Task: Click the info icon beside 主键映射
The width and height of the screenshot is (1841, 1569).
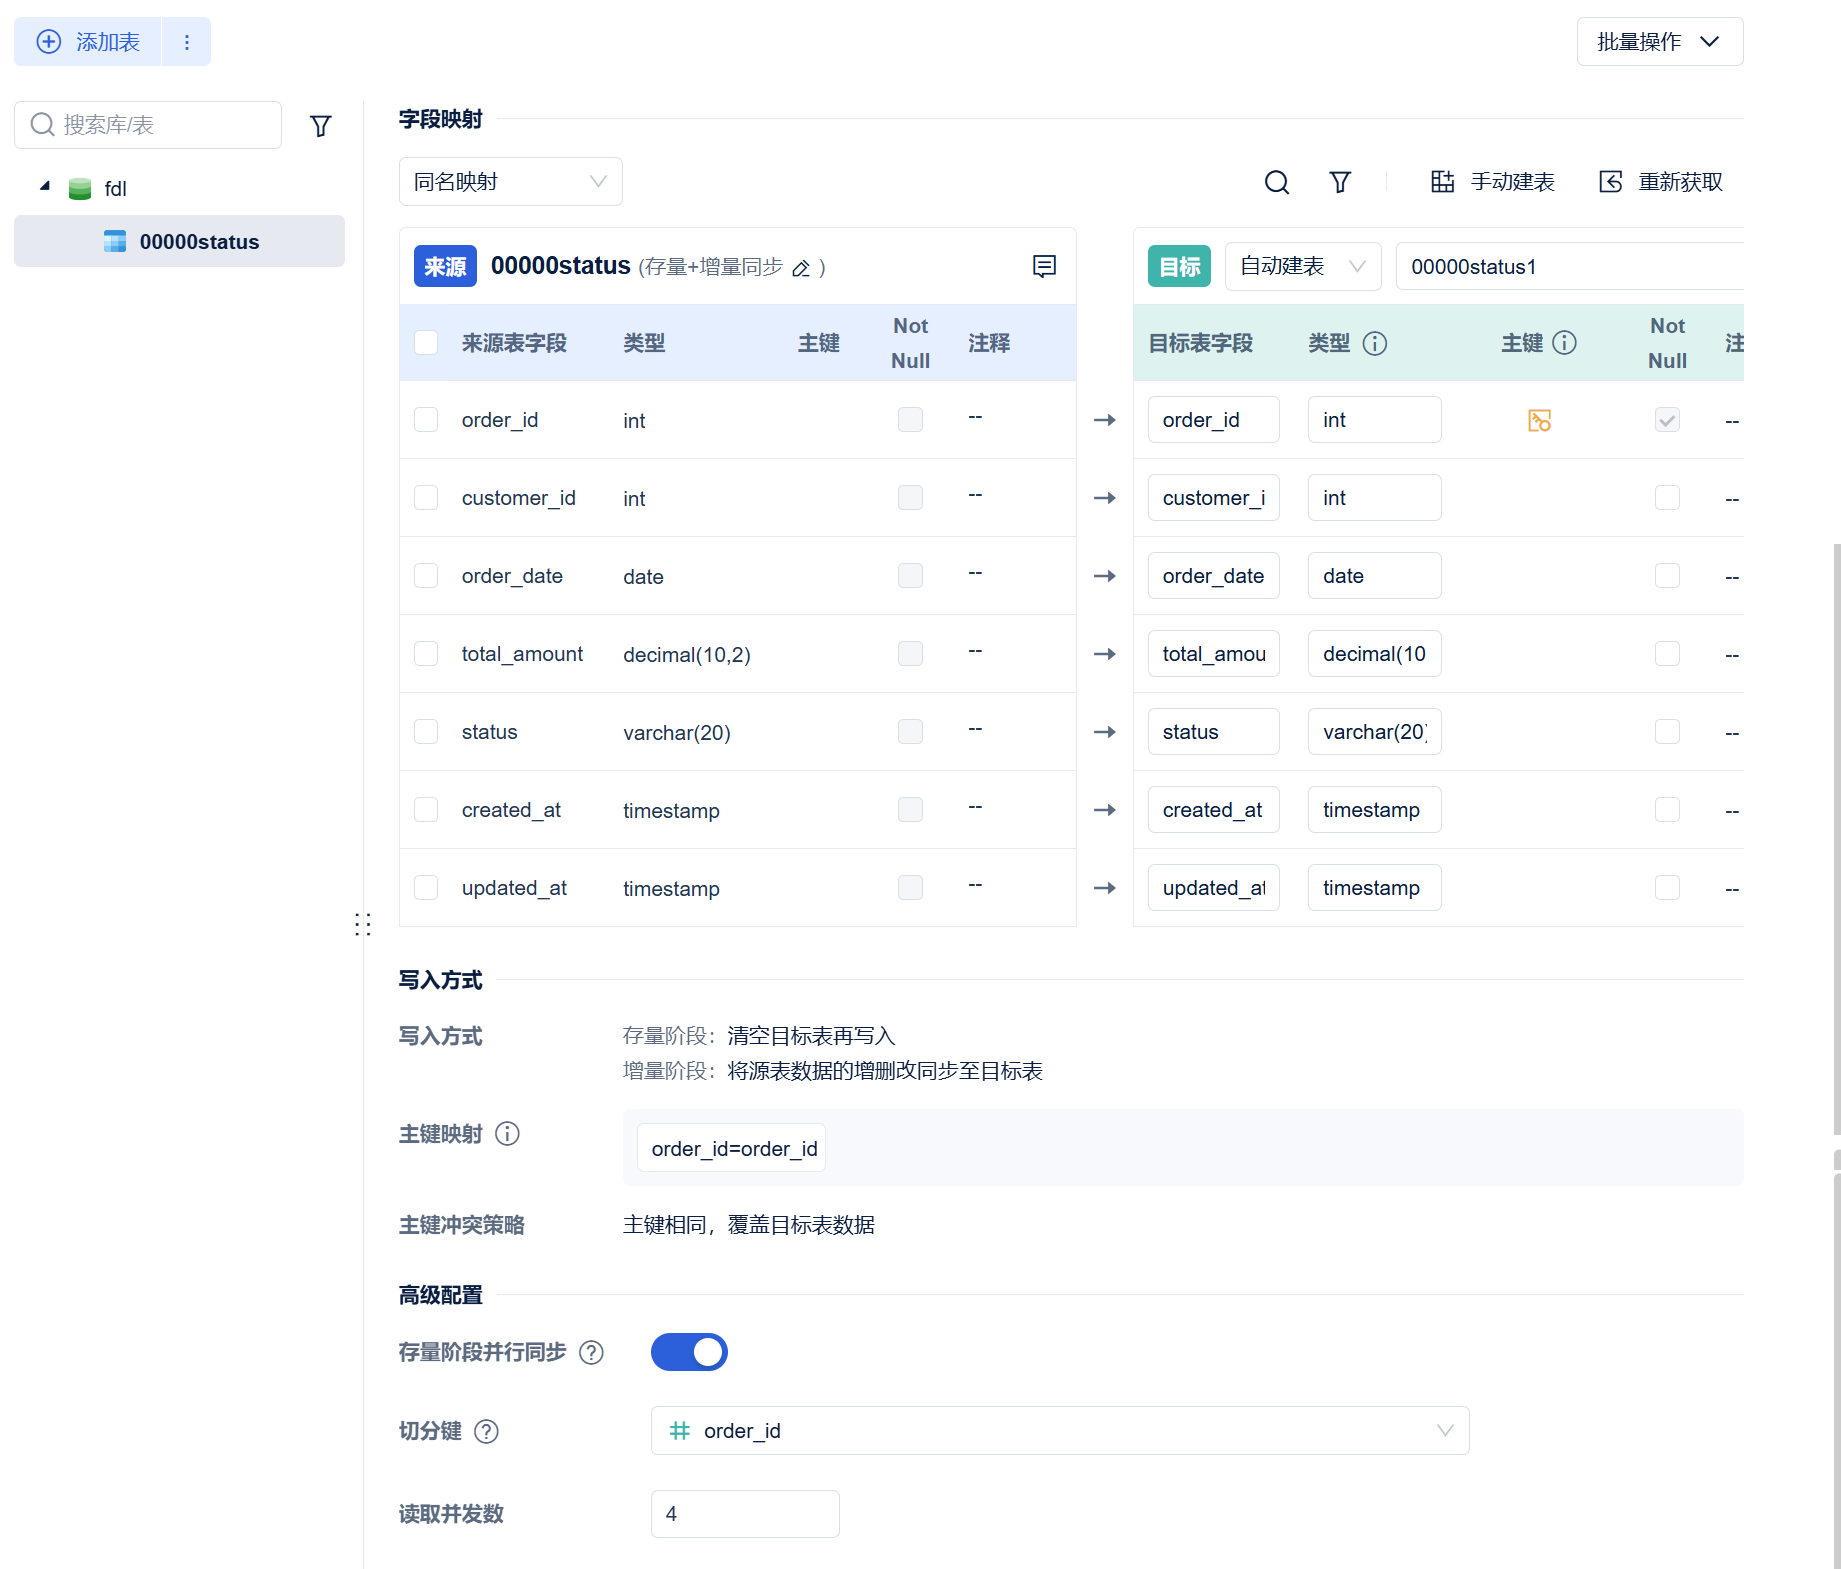Action: coord(507,1133)
